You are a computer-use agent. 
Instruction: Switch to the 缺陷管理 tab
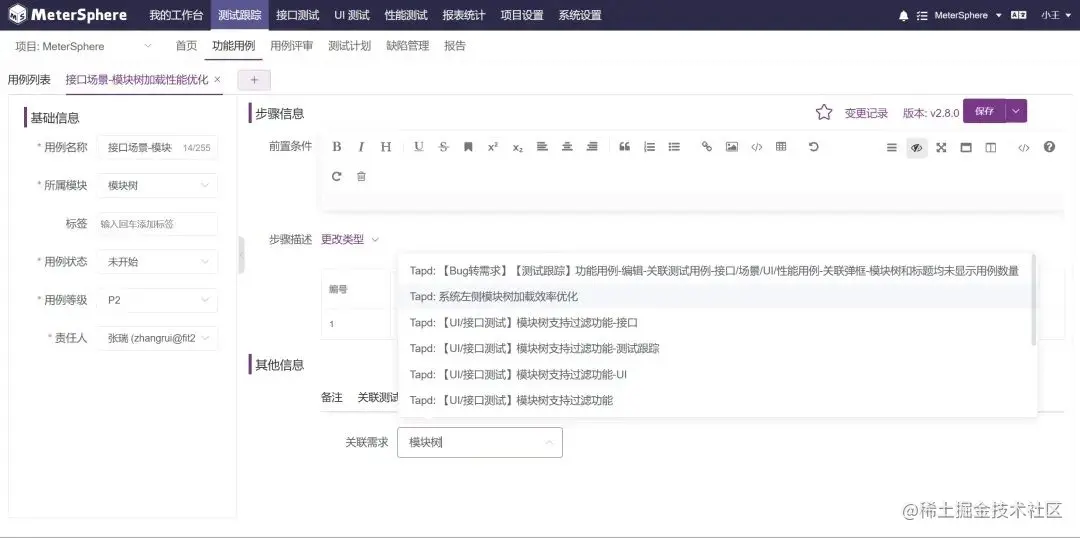coord(408,46)
